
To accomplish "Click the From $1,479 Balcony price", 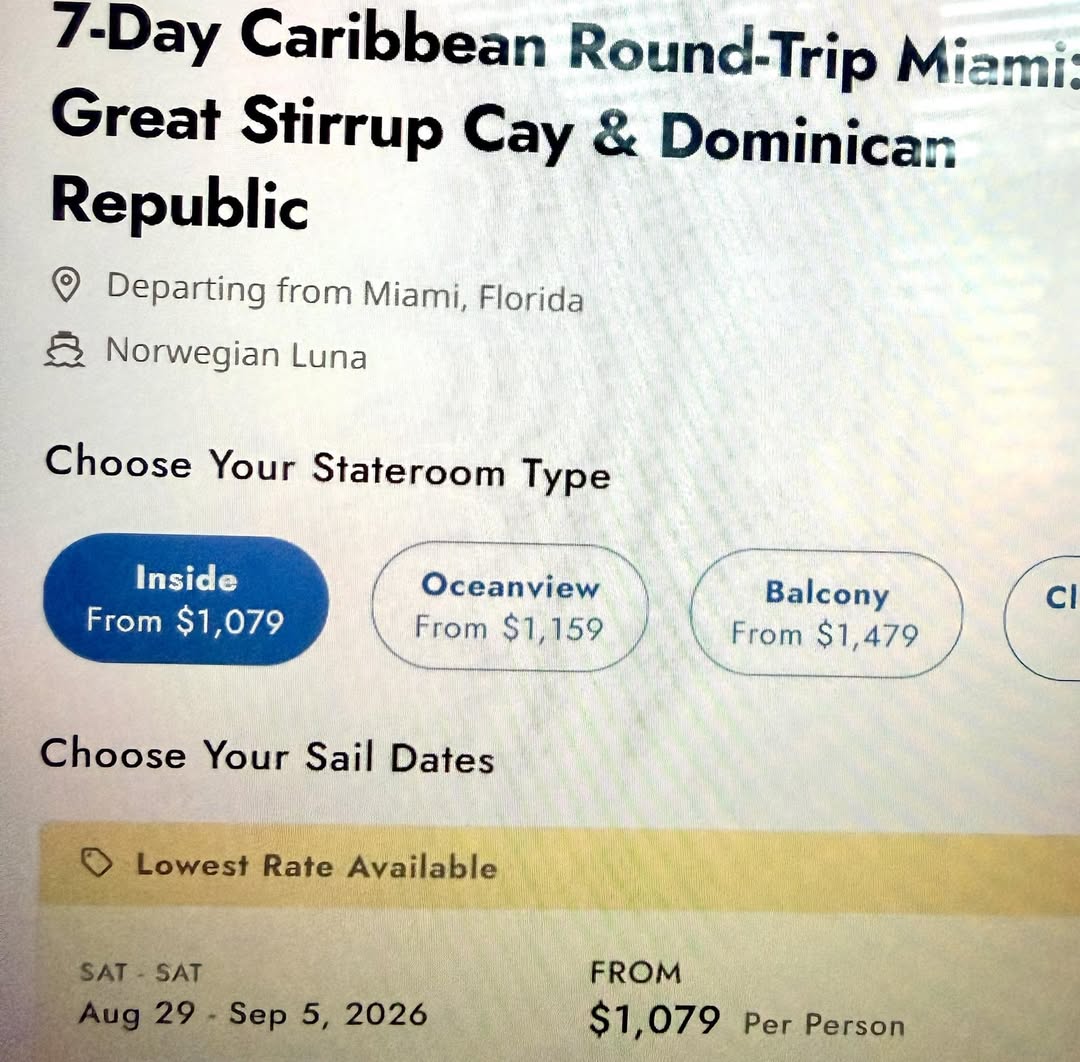I will pyautogui.click(x=825, y=634).
